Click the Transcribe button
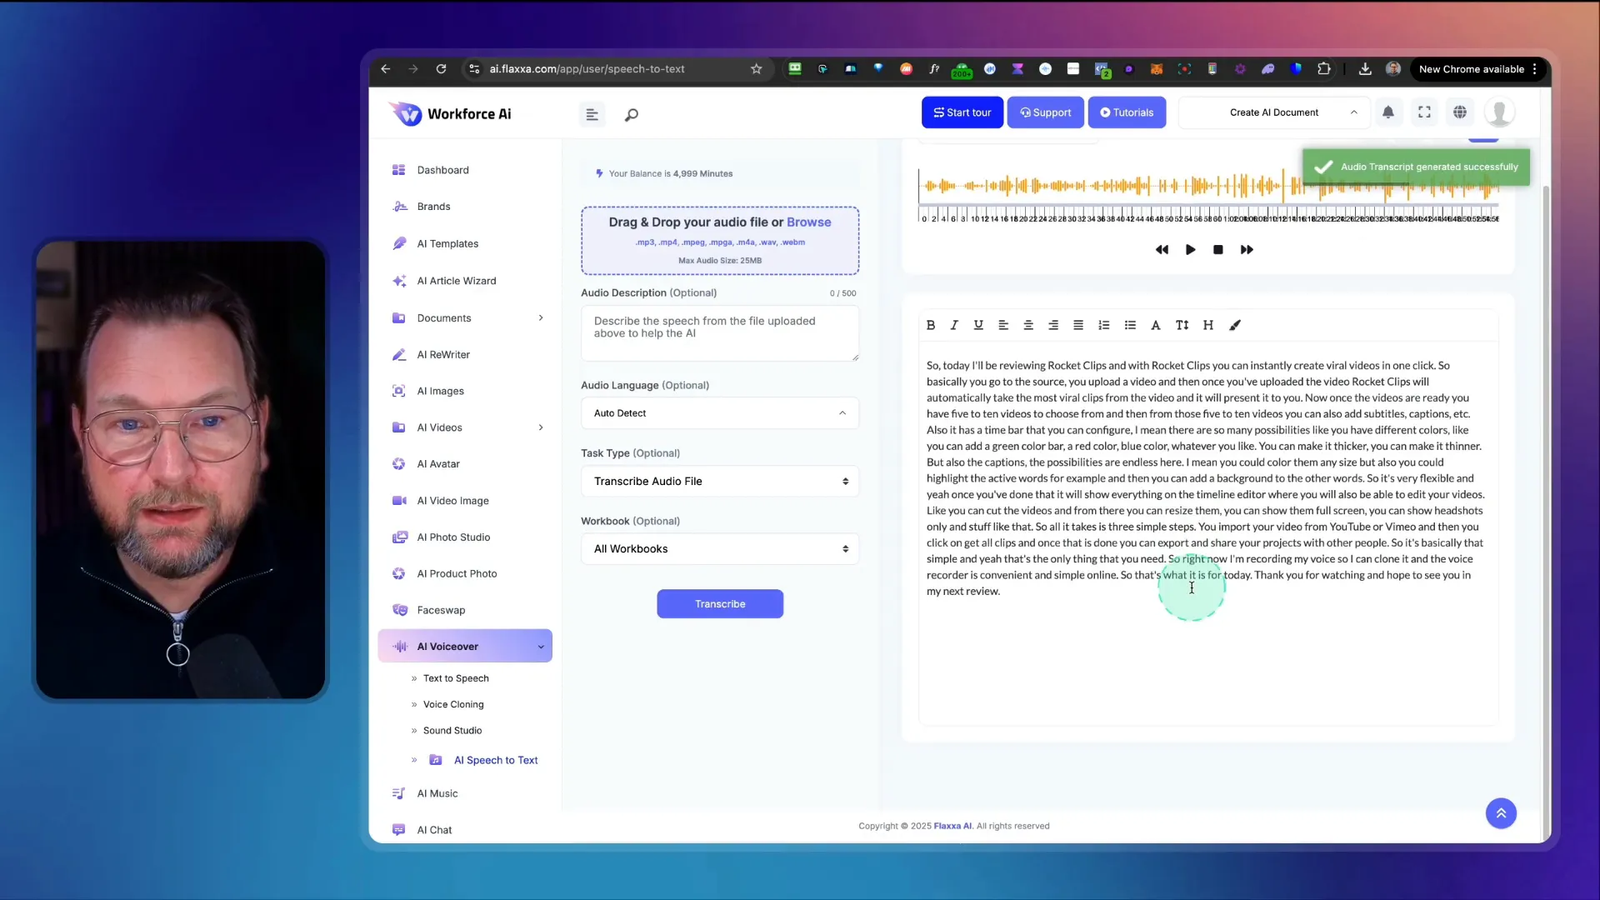The image size is (1600, 900). coord(720,603)
